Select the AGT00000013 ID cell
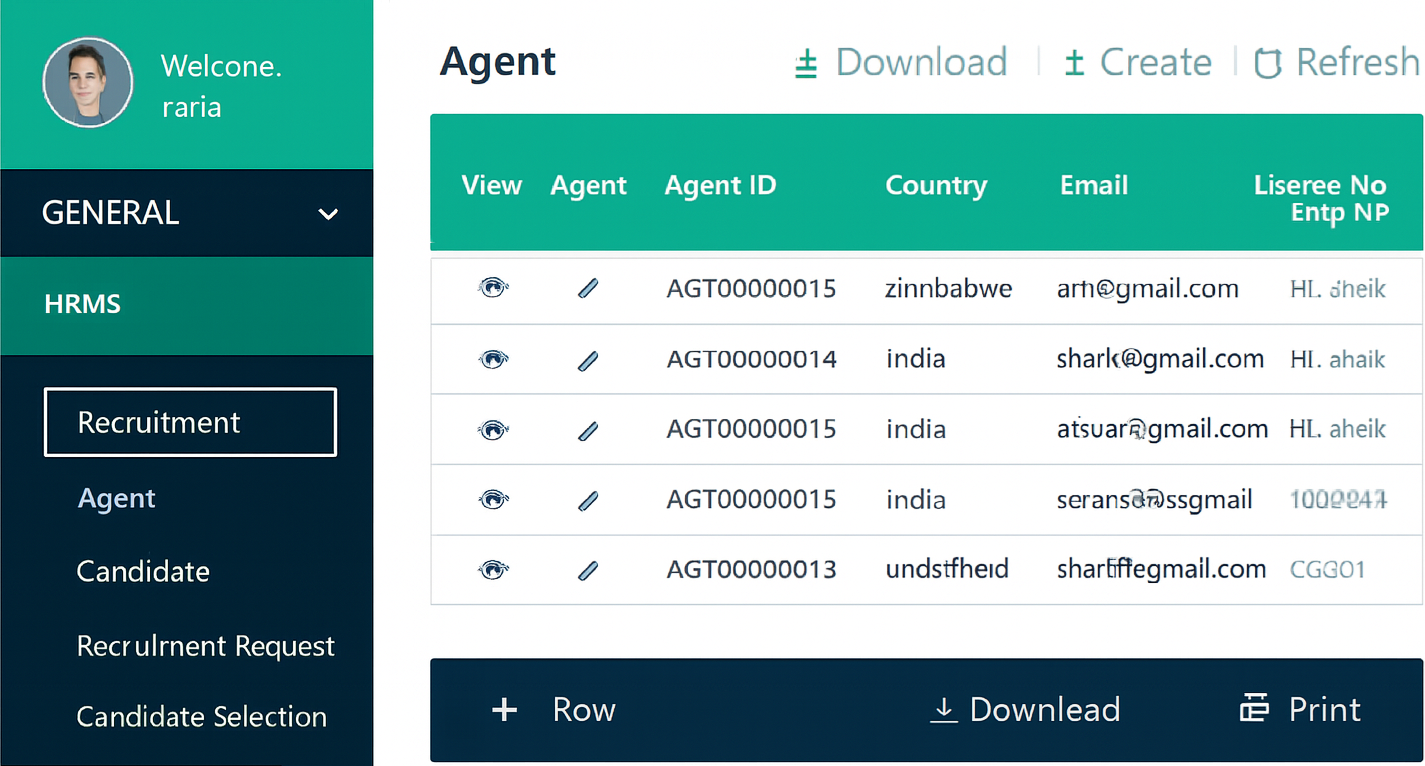Viewport: 1425px width, 766px height. (x=752, y=570)
